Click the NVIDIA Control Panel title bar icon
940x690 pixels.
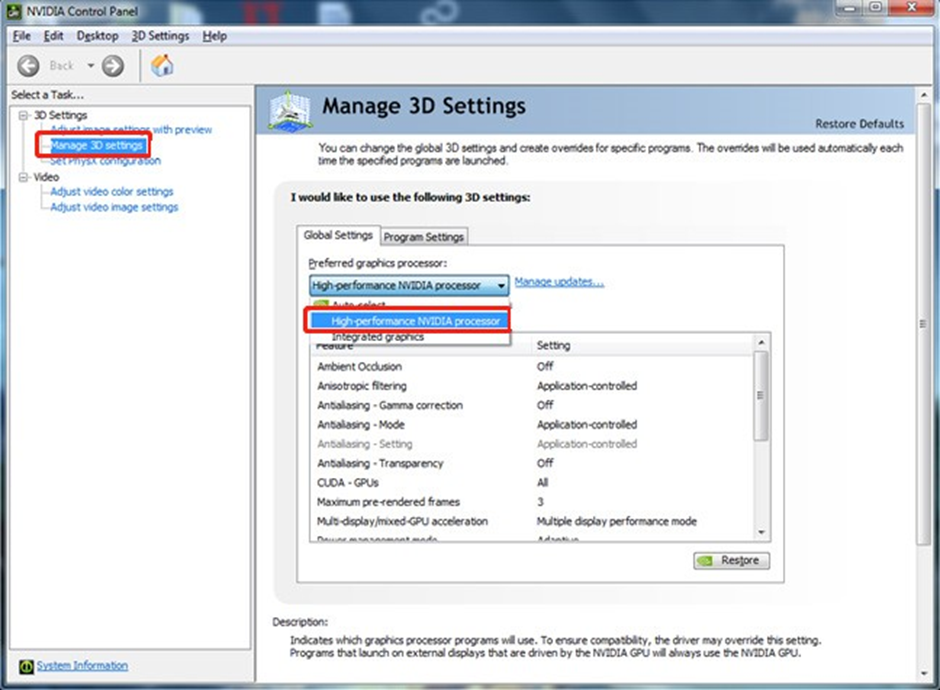click(12, 11)
